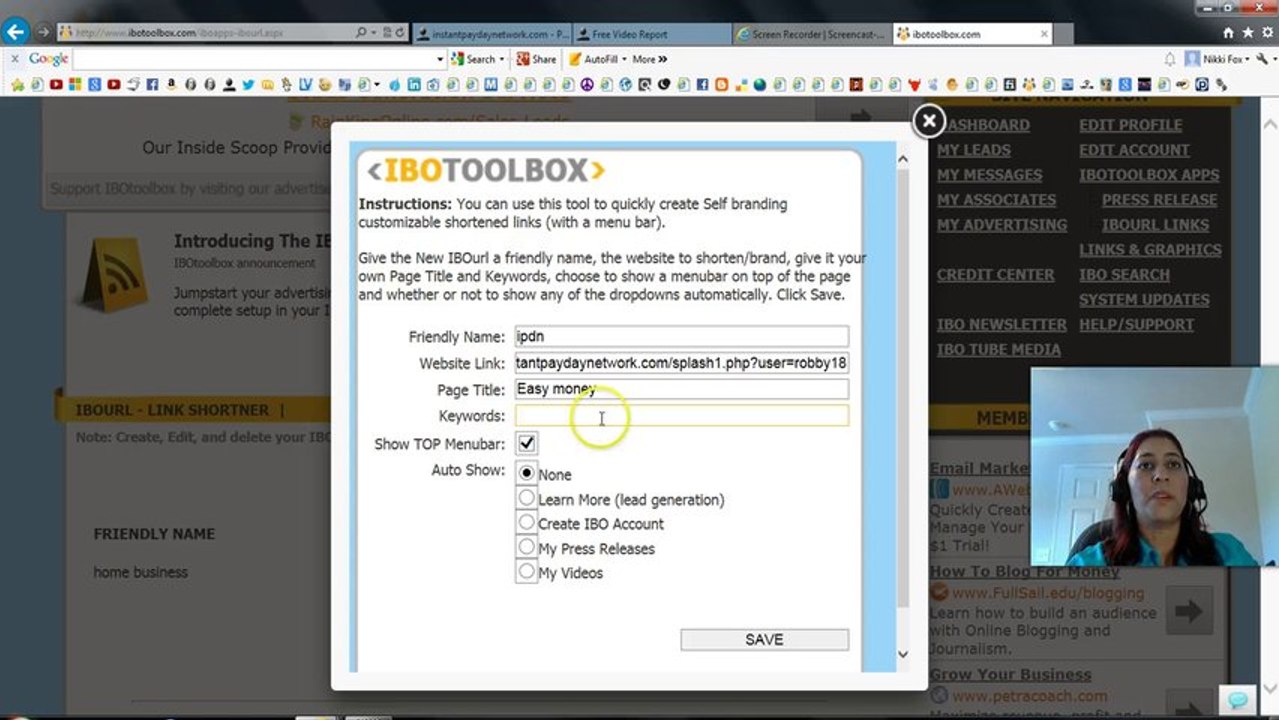Select Learn More (lead generation) radio

click(x=526, y=497)
